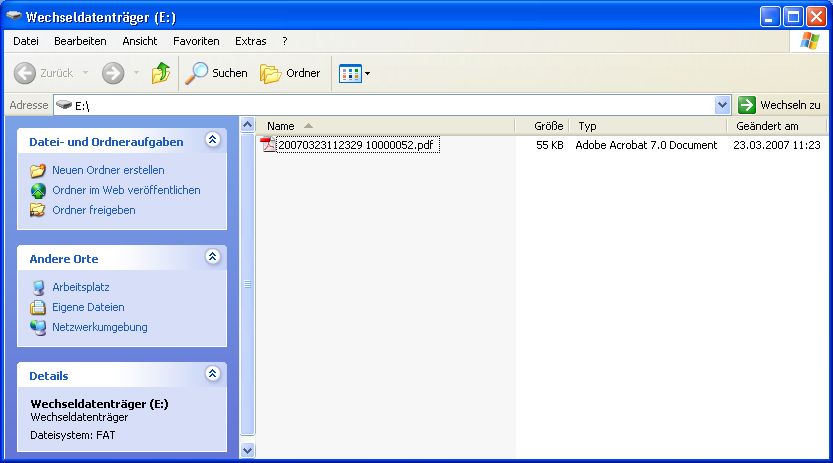Click the Eigene Dateien folder icon
The image size is (833, 463).
38,307
